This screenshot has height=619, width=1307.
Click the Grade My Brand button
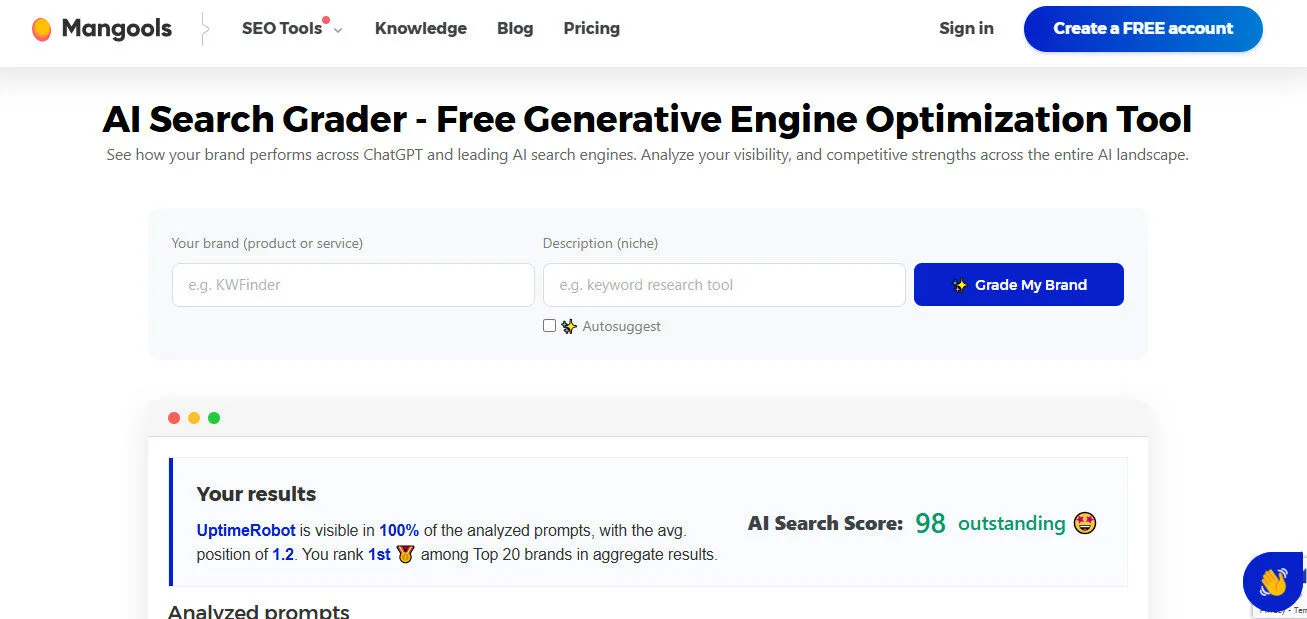1018,284
